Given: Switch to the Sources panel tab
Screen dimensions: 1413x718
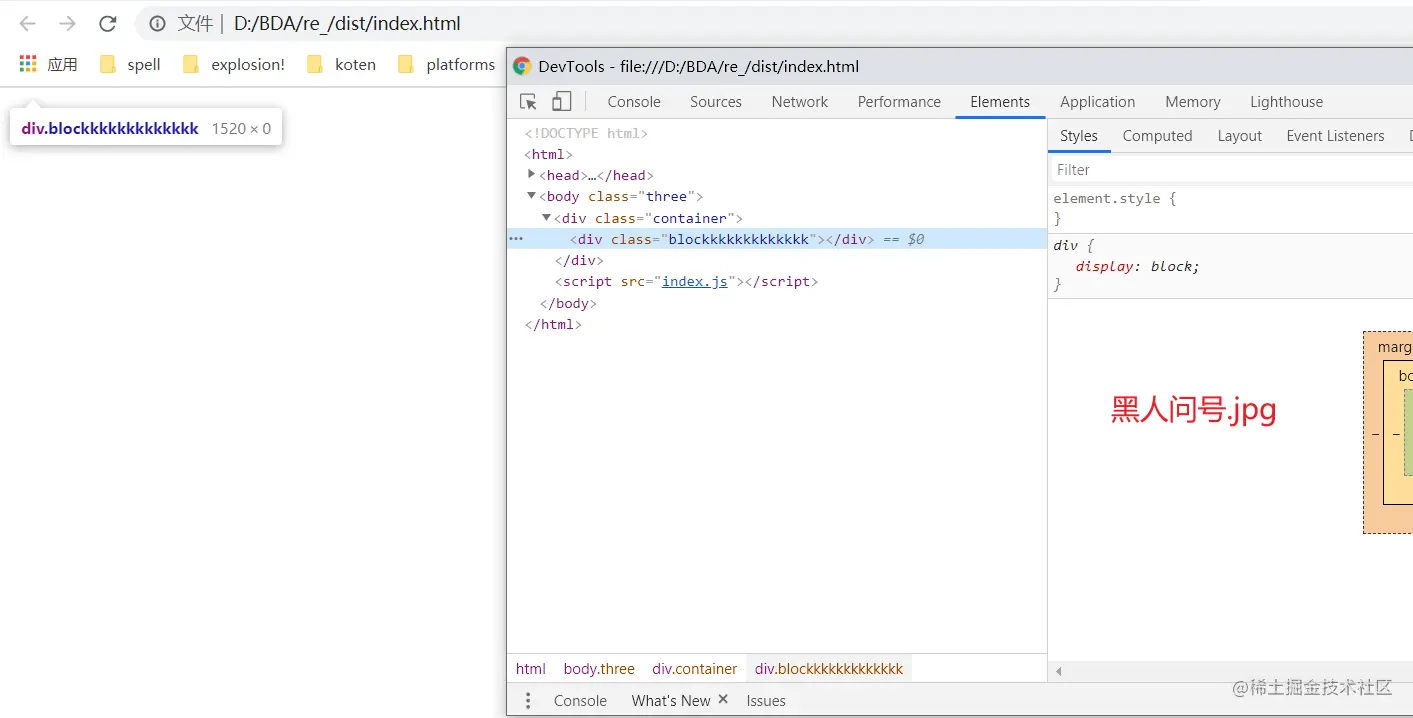Looking at the screenshot, I should (x=716, y=102).
